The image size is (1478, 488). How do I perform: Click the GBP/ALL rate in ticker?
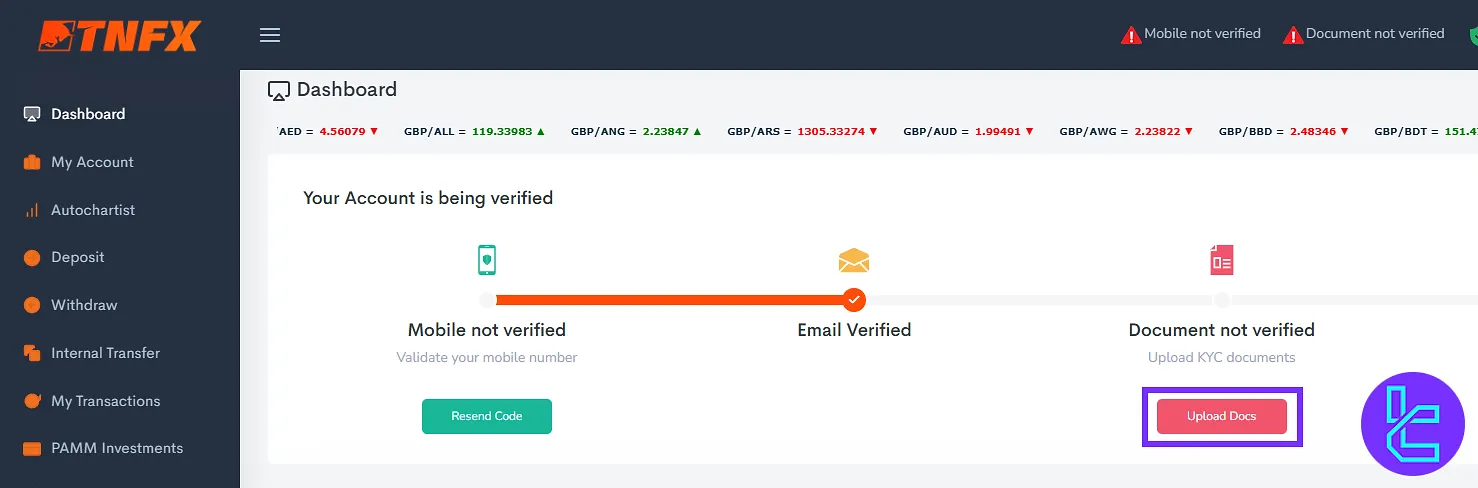click(475, 131)
